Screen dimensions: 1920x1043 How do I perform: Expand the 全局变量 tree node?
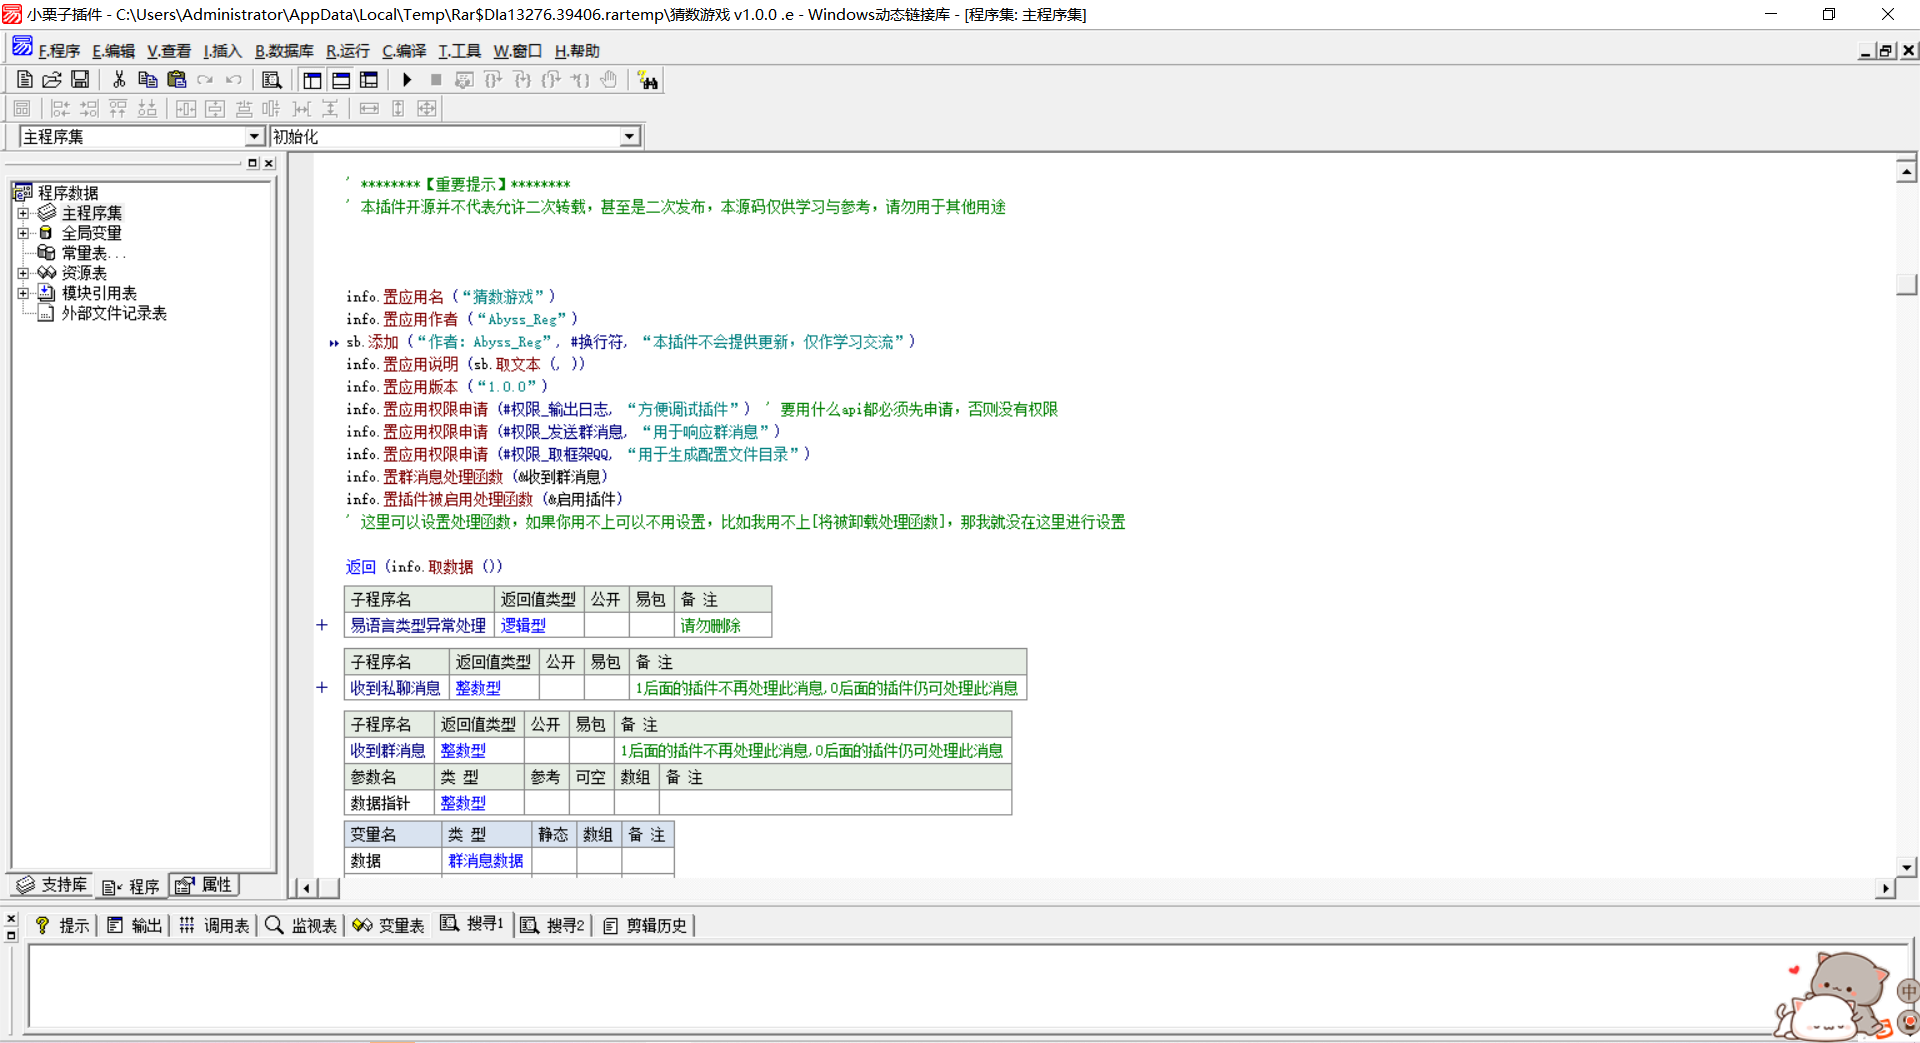pyautogui.click(x=23, y=233)
